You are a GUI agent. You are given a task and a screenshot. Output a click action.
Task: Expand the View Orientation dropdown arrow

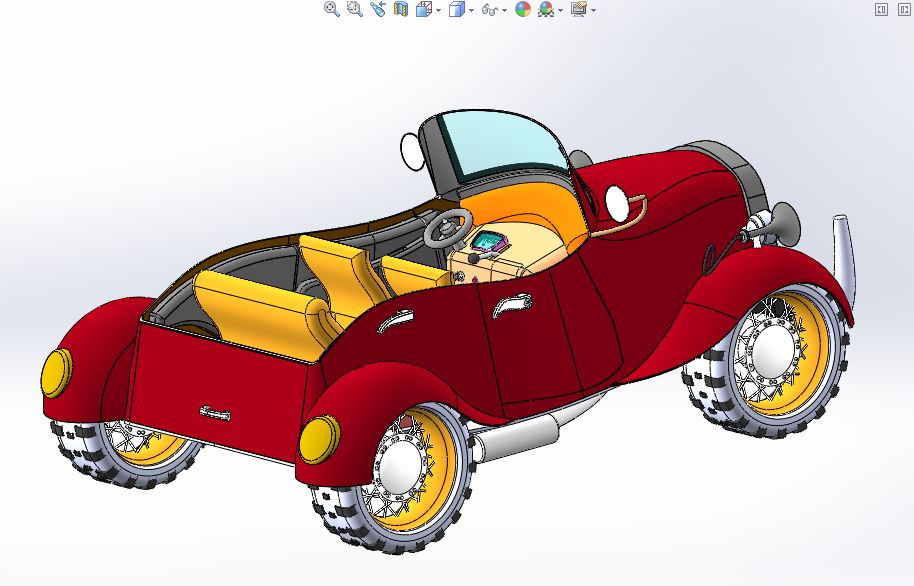[x=438, y=10]
